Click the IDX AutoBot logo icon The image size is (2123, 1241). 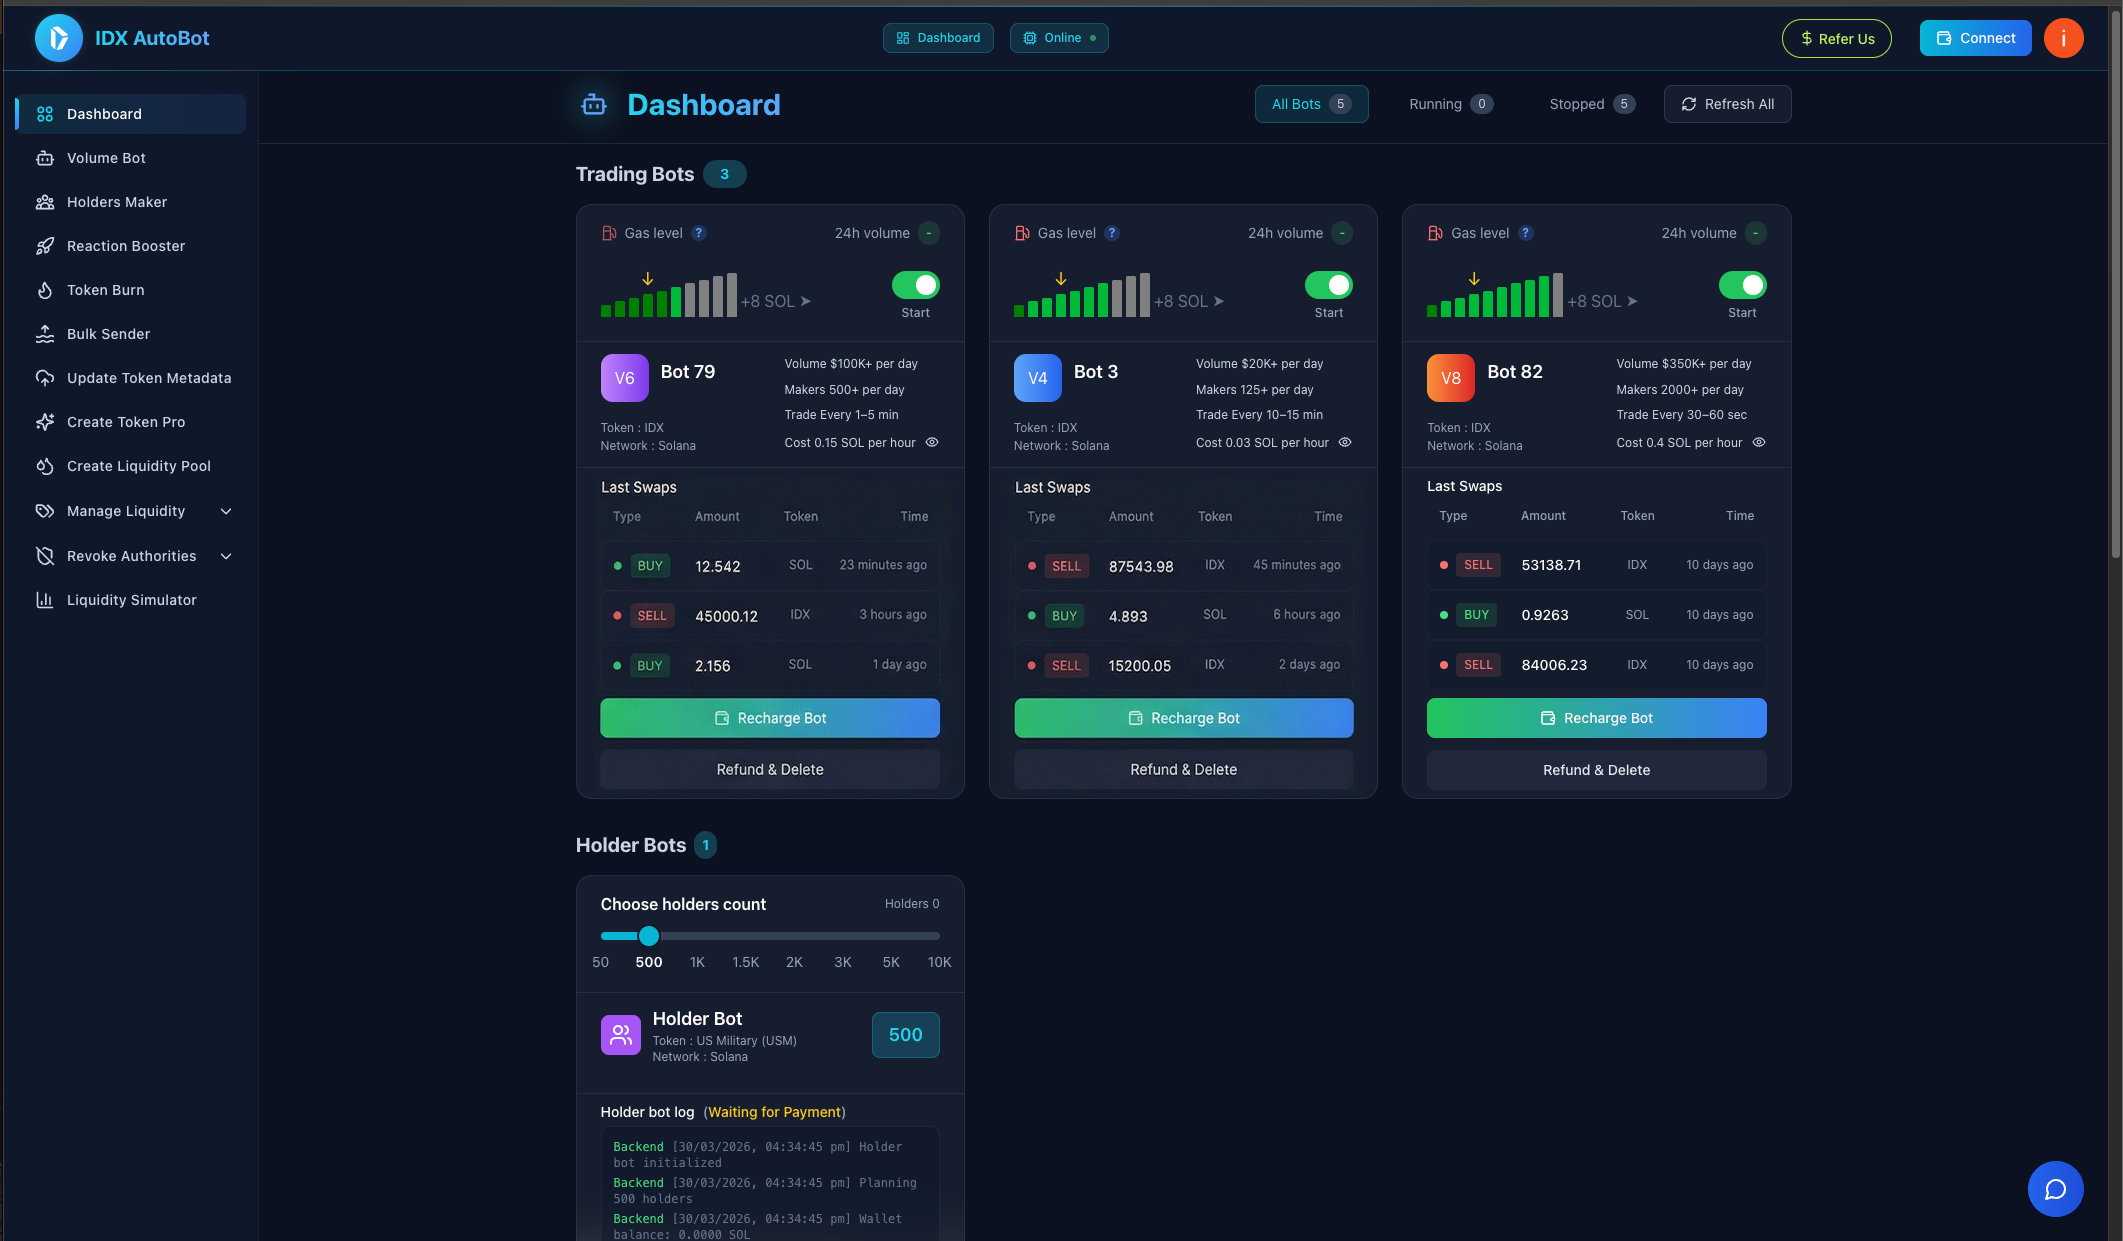58,38
